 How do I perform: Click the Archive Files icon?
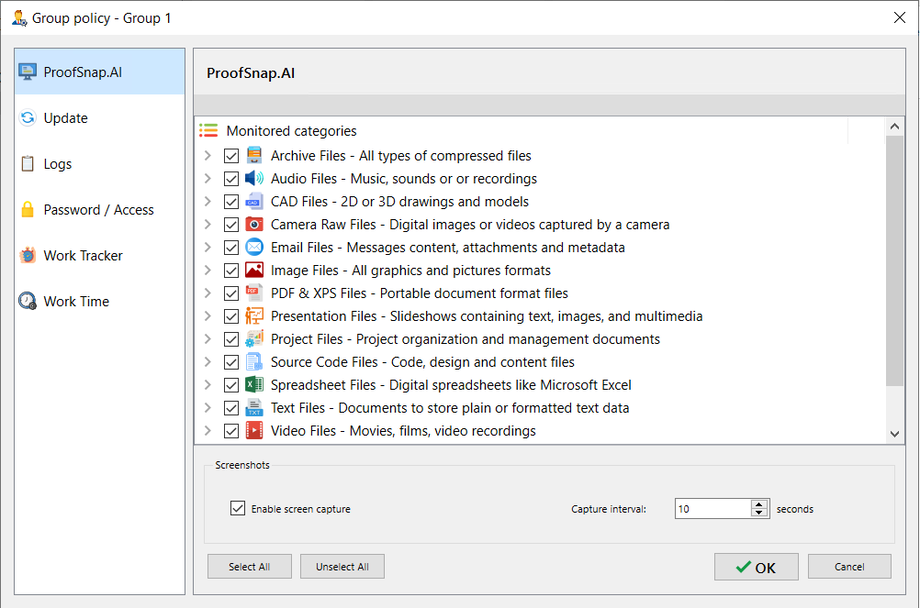(254, 156)
